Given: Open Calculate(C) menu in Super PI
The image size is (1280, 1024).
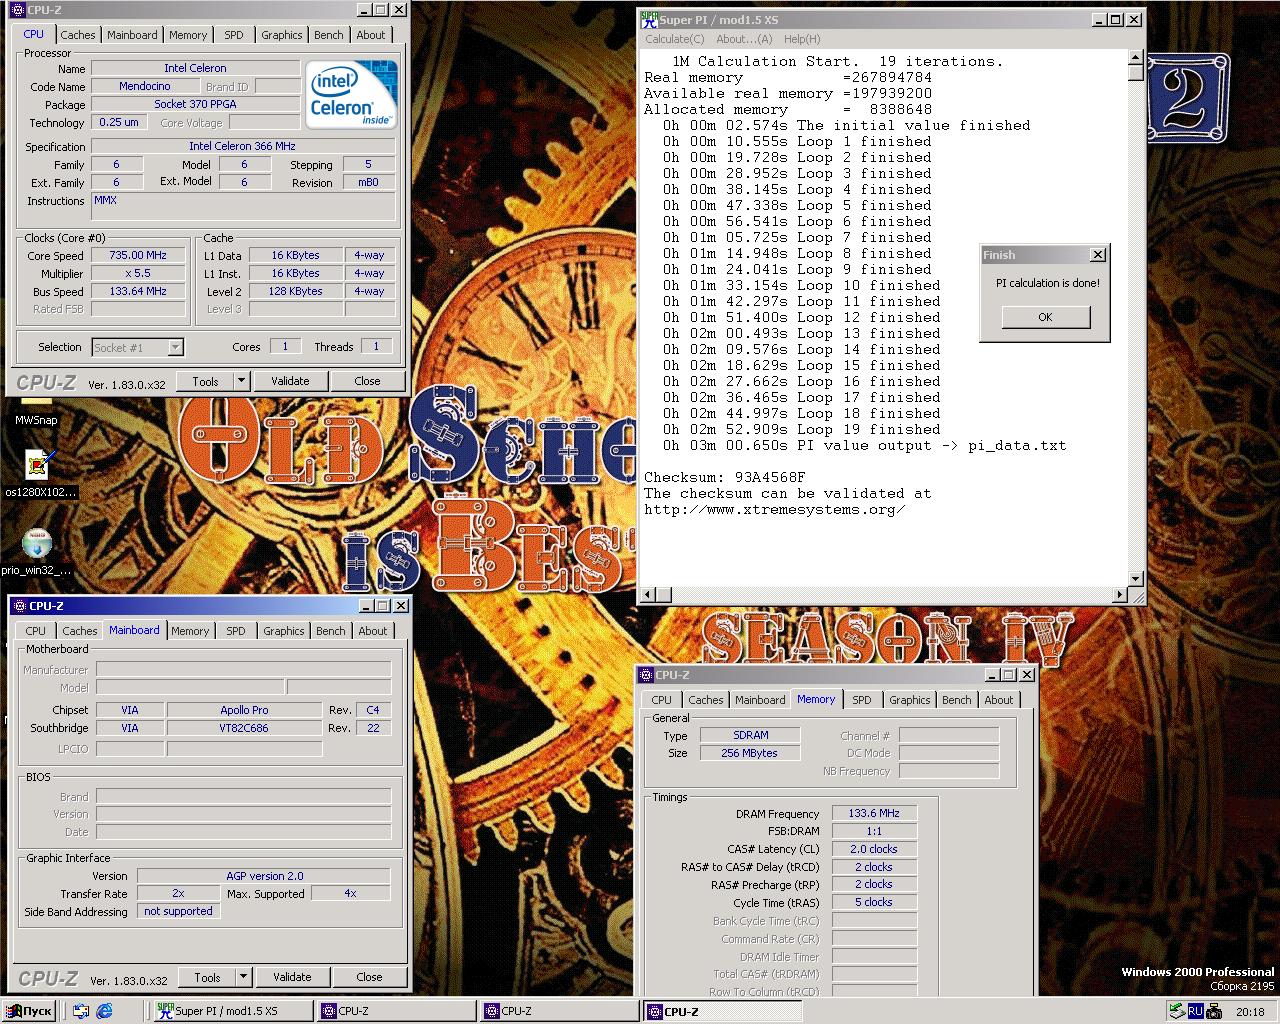Looking at the screenshot, I should pyautogui.click(x=674, y=39).
